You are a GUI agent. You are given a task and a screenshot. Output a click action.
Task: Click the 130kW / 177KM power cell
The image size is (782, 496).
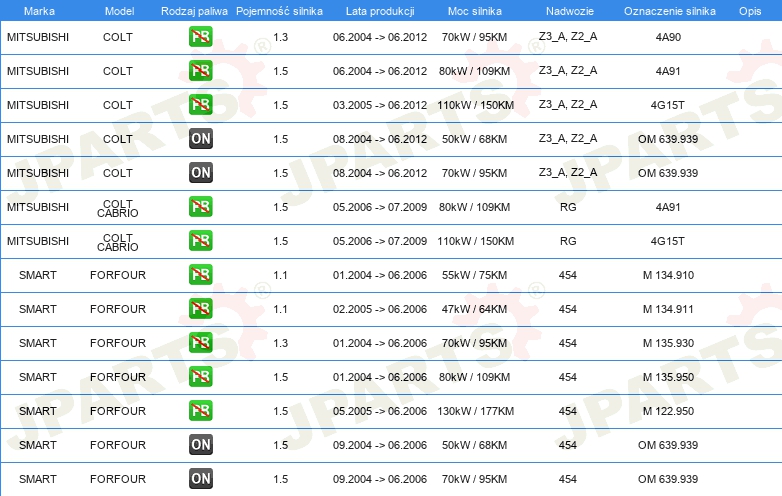pos(475,411)
